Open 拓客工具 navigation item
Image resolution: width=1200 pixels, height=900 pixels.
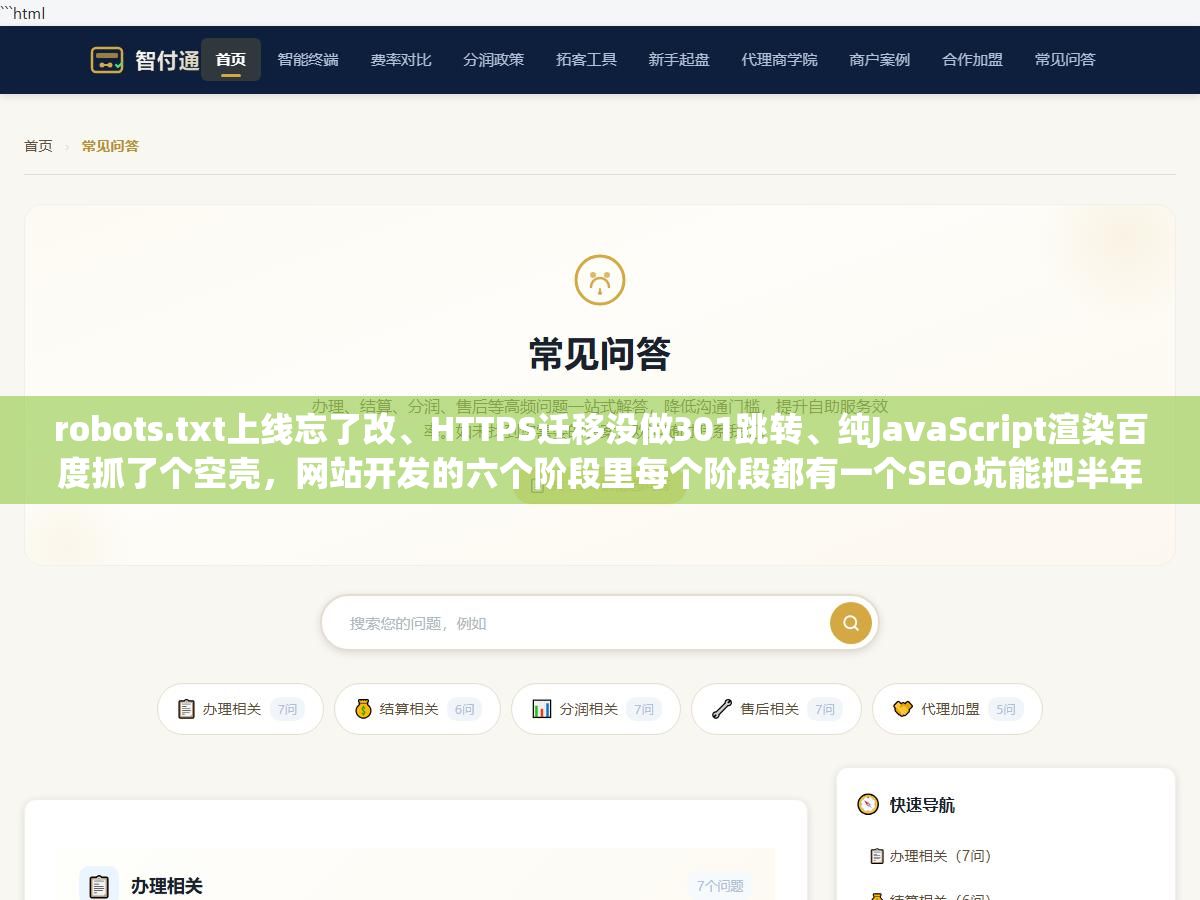587,60
